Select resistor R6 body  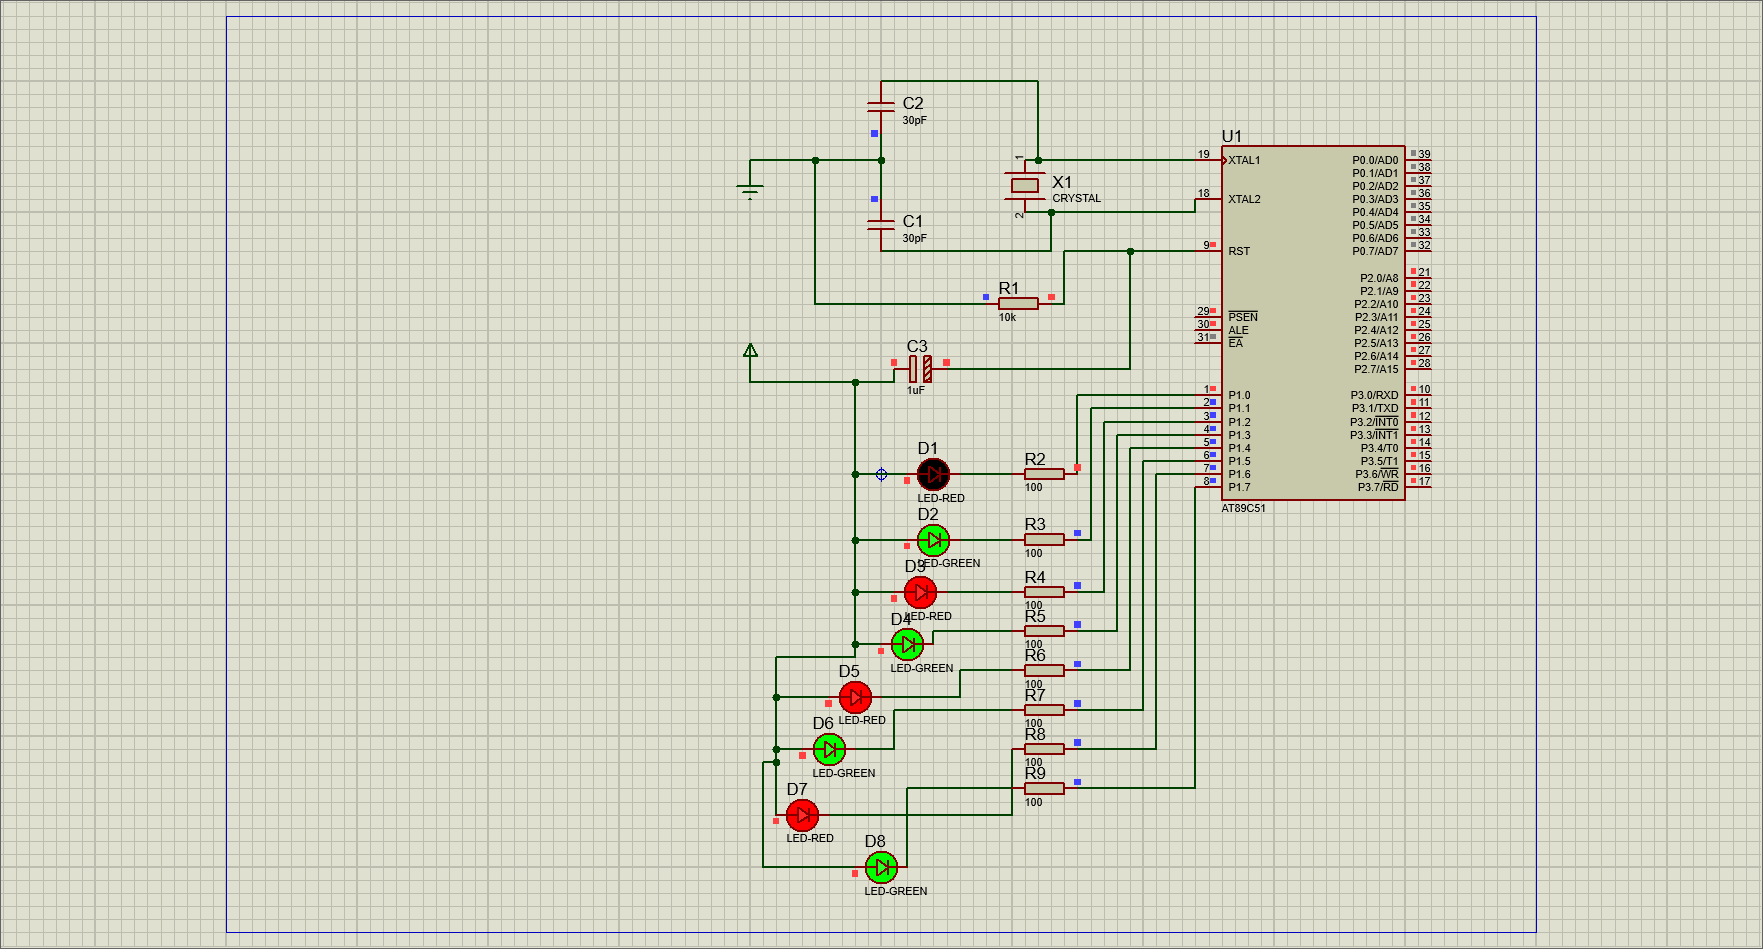pos(1044,670)
